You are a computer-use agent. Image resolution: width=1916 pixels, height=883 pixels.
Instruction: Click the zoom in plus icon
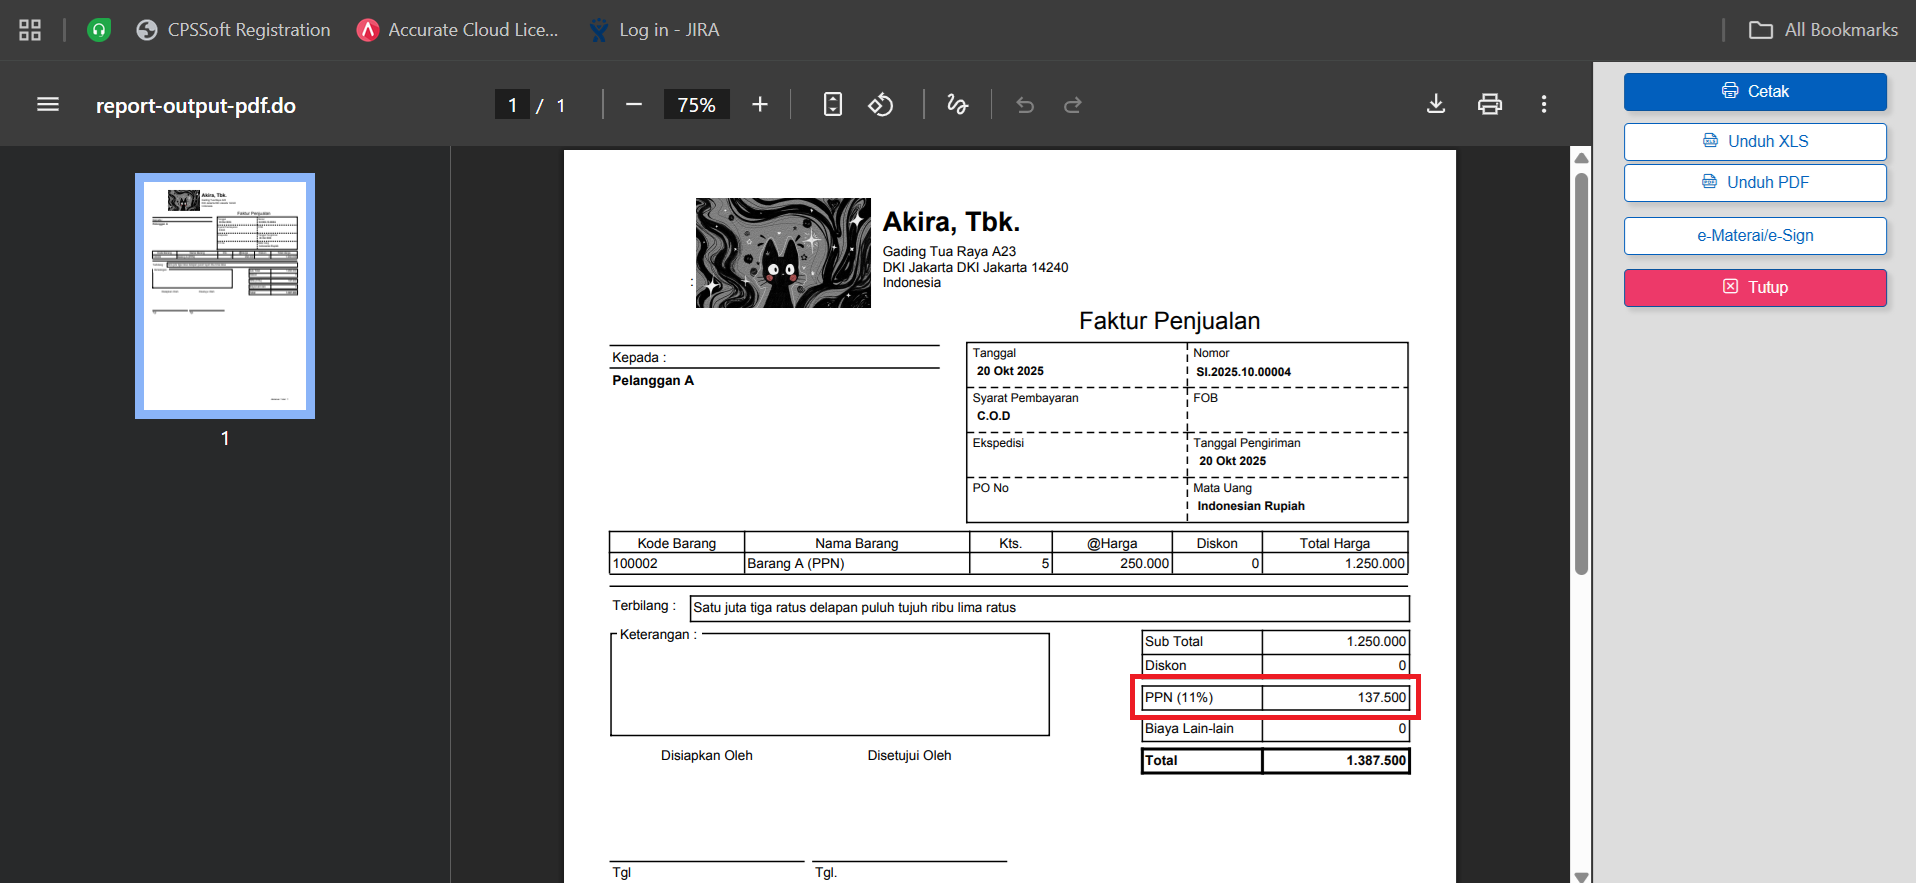click(x=760, y=105)
